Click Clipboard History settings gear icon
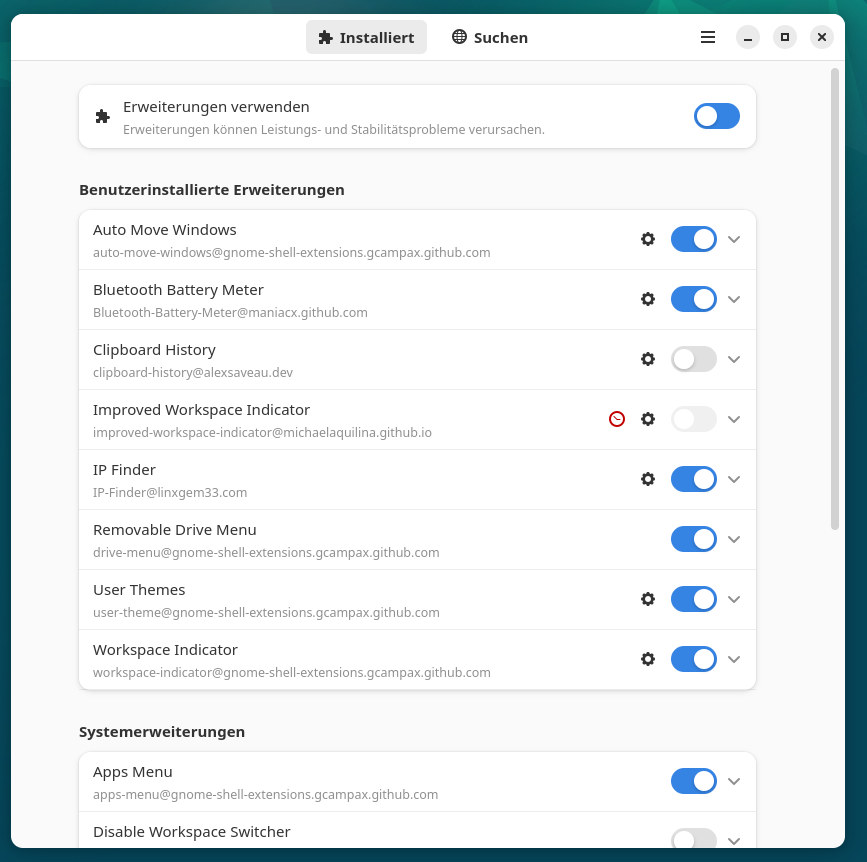Viewport: 867px width, 862px height. pos(648,359)
